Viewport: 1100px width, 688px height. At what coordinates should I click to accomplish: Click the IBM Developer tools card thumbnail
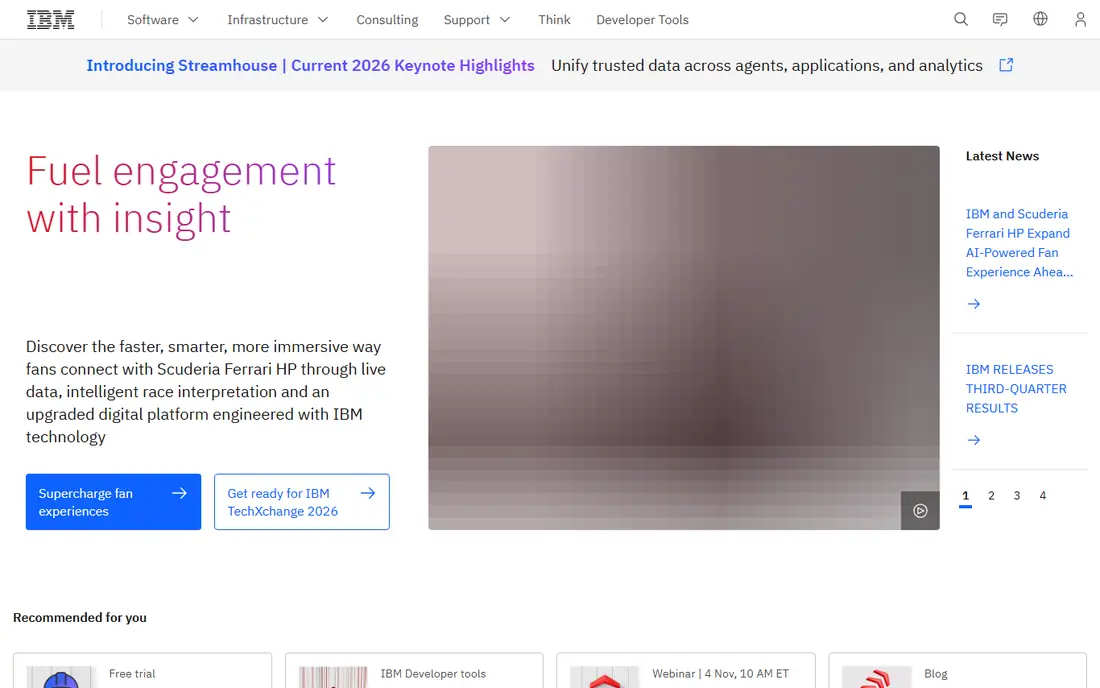(333, 677)
